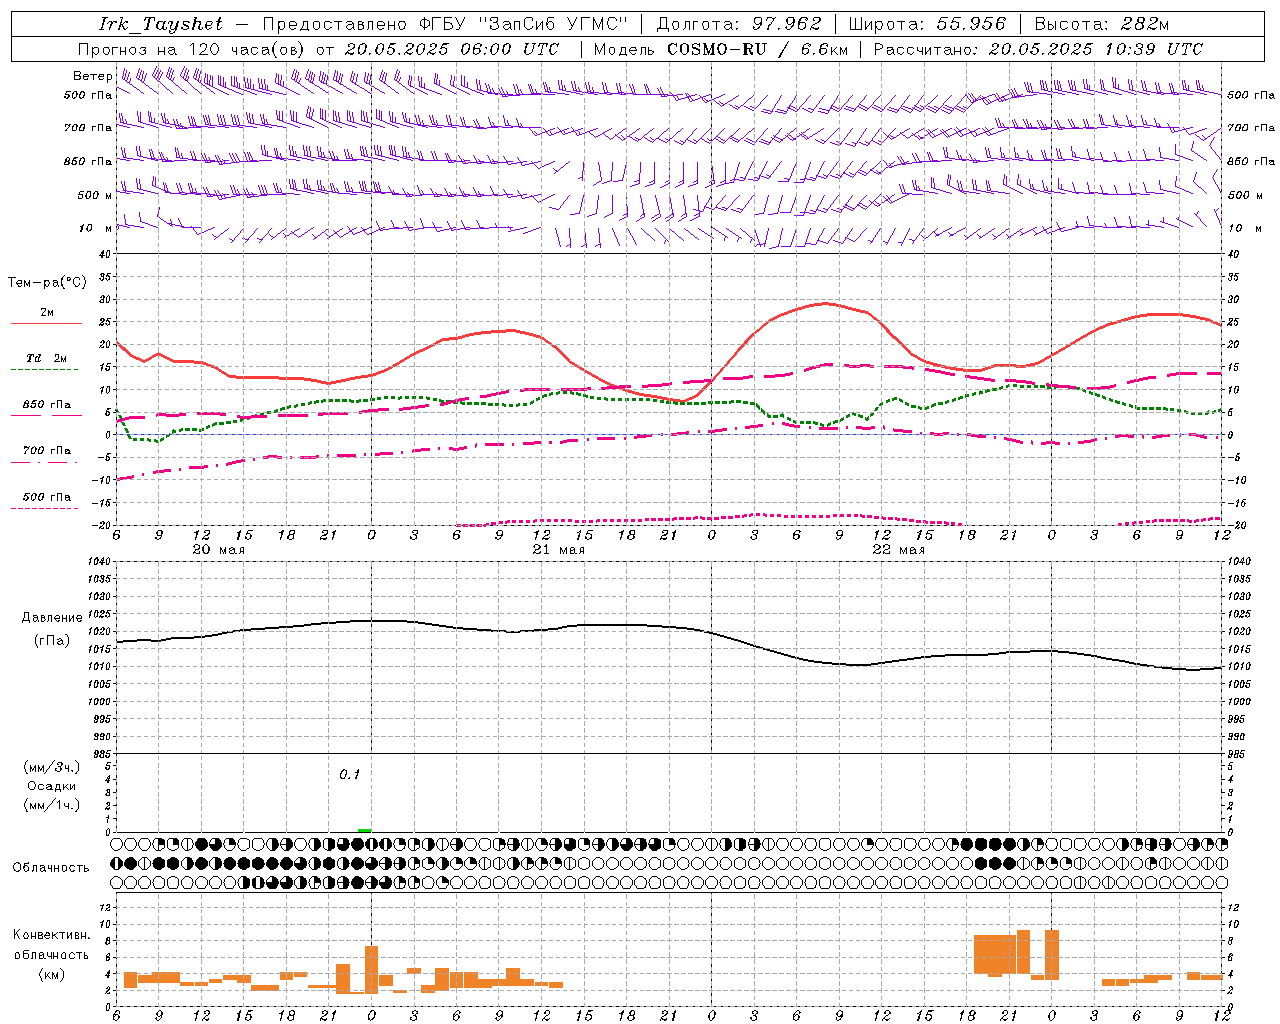Click the provider text "ЗапСиб УГМС"

552,24
